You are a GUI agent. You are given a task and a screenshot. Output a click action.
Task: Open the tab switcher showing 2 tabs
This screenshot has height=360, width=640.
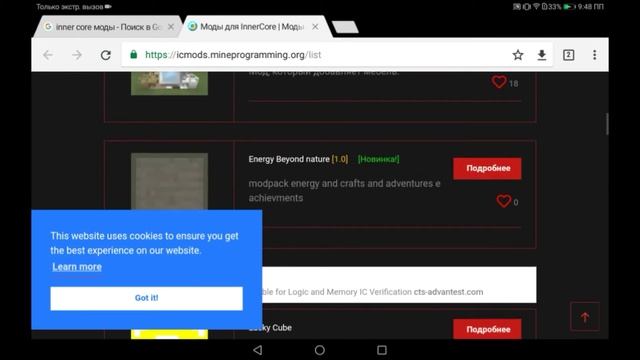click(x=569, y=55)
